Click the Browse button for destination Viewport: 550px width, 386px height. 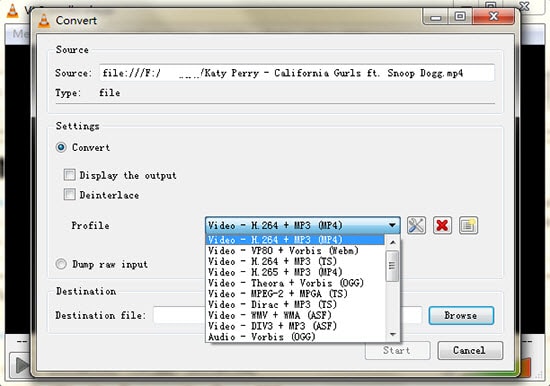[x=461, y=315]
